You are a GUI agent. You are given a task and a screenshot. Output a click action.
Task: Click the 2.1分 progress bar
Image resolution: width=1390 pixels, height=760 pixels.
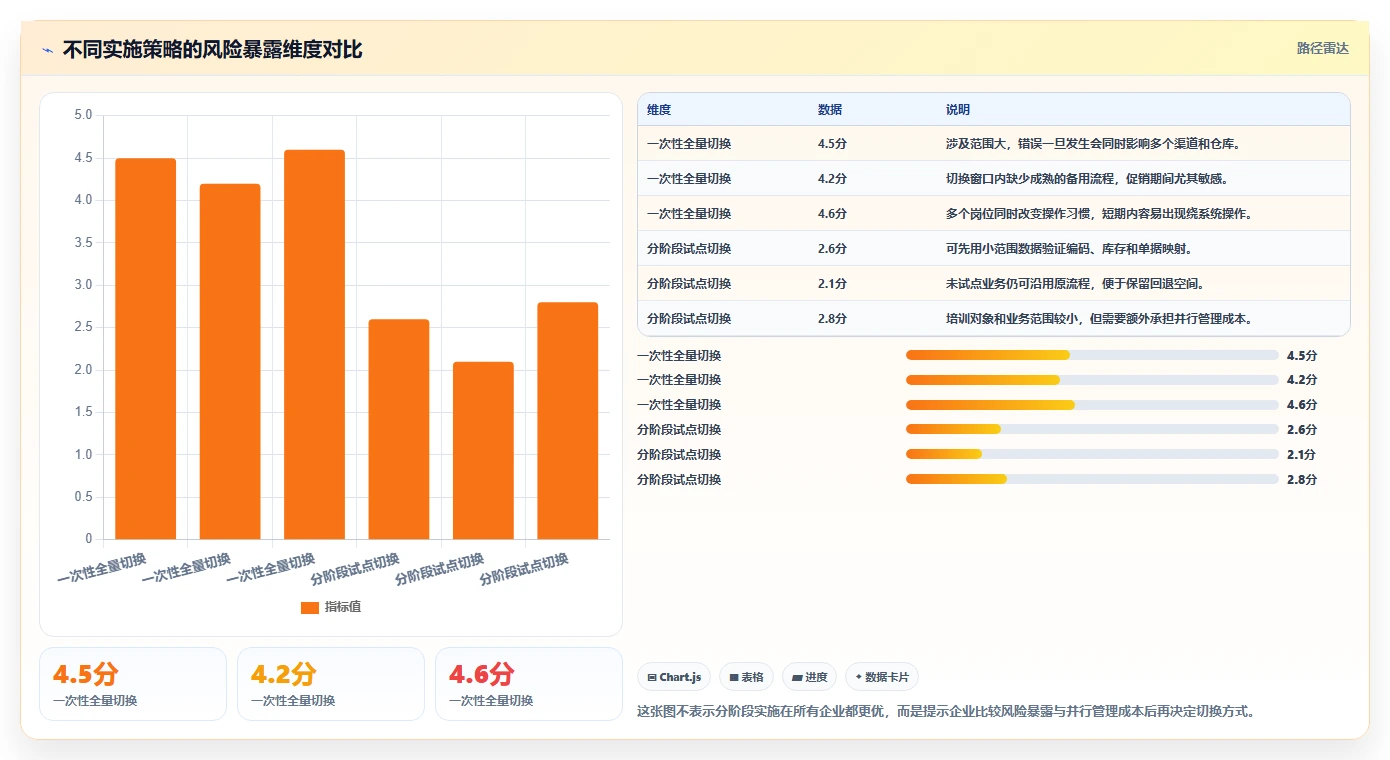[x=1092, y=455]
